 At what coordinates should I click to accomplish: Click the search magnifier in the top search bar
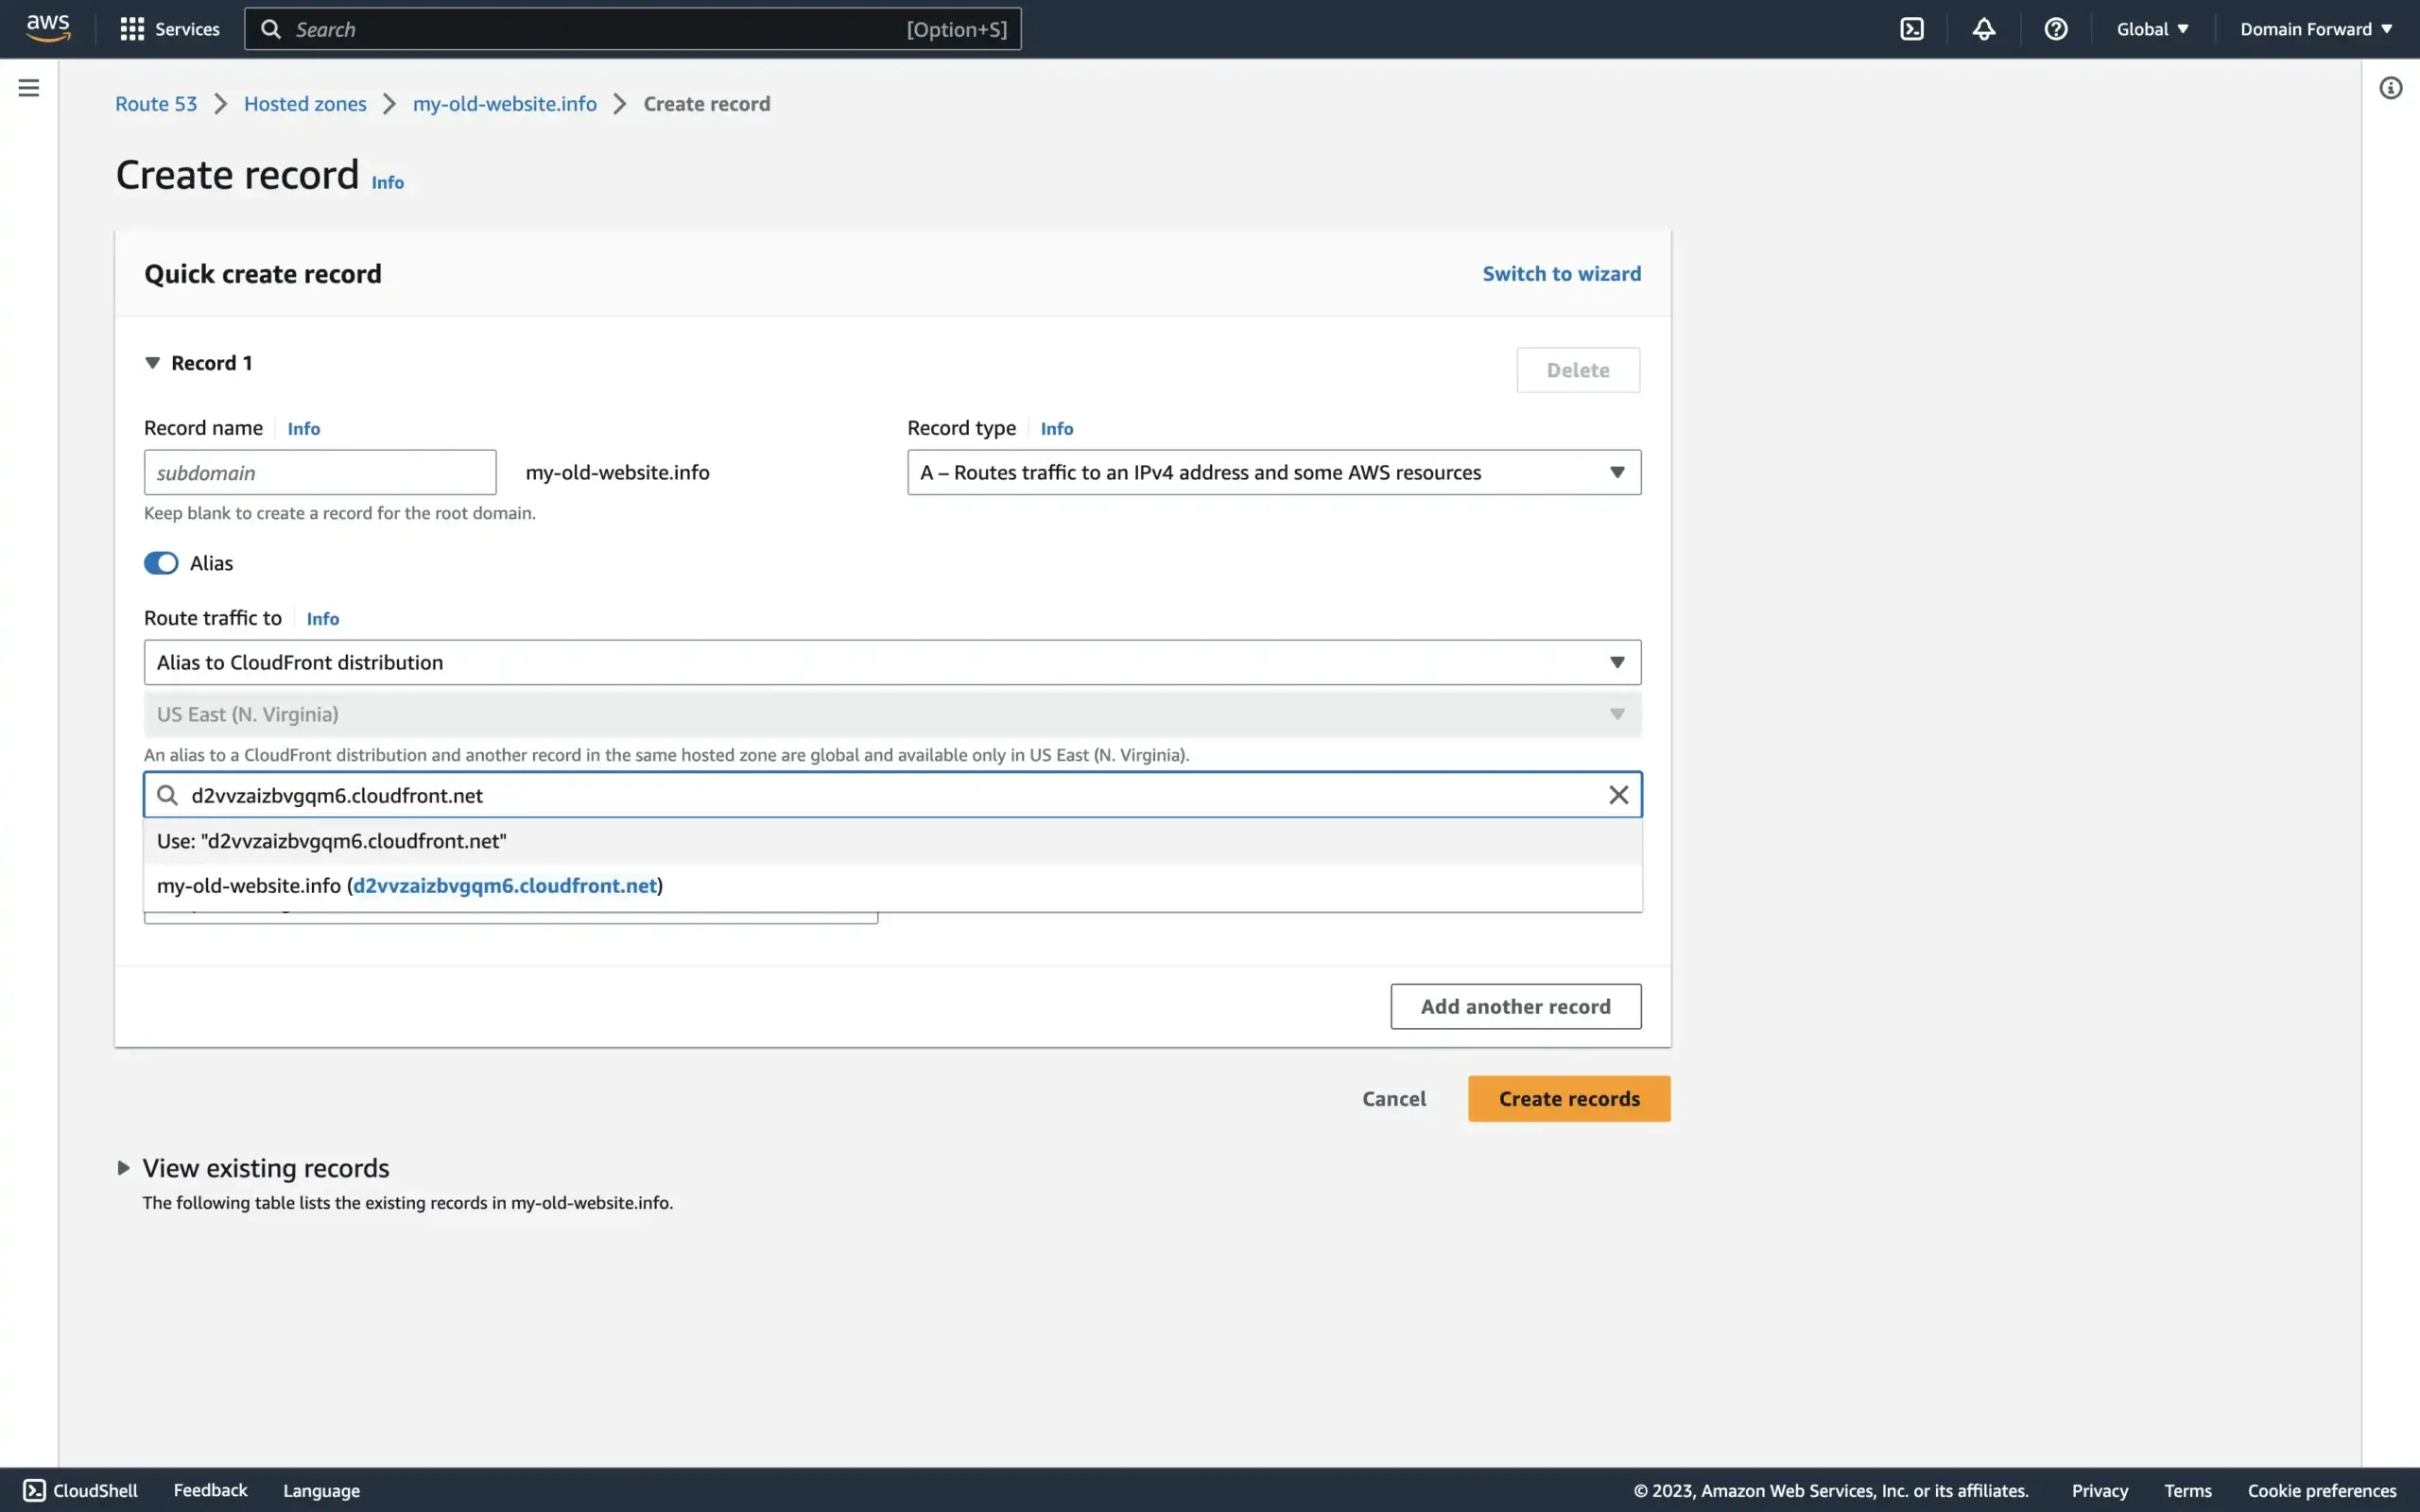270,28
